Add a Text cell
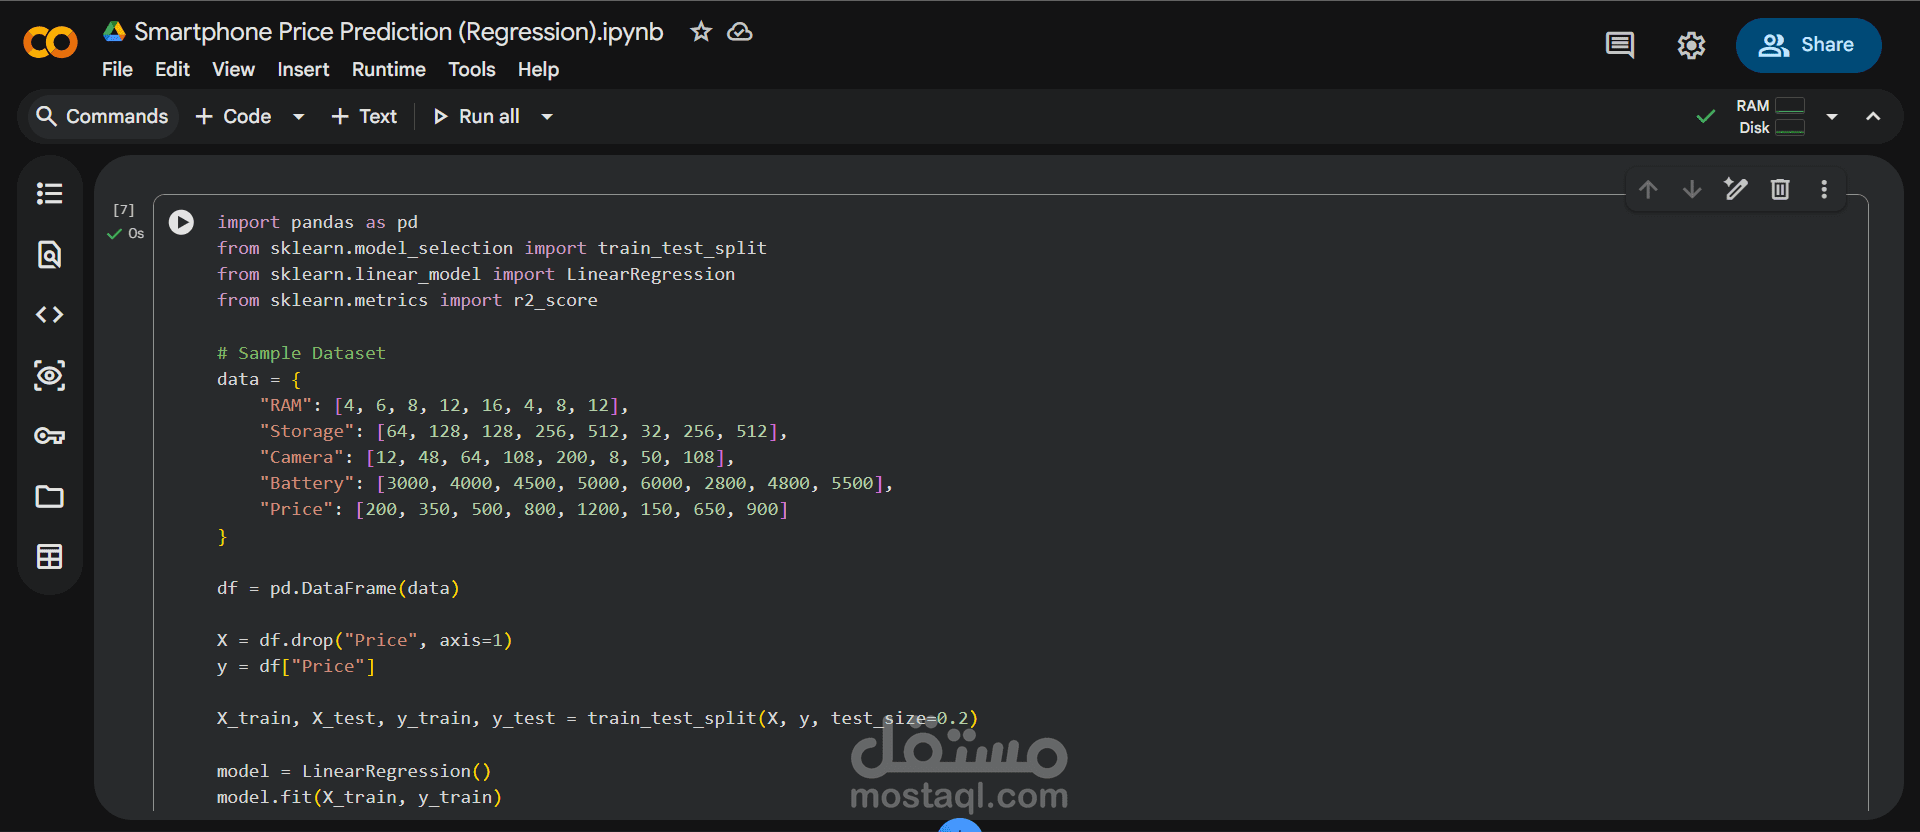The width and height of the screenshot is (1920, 832). 364,117
